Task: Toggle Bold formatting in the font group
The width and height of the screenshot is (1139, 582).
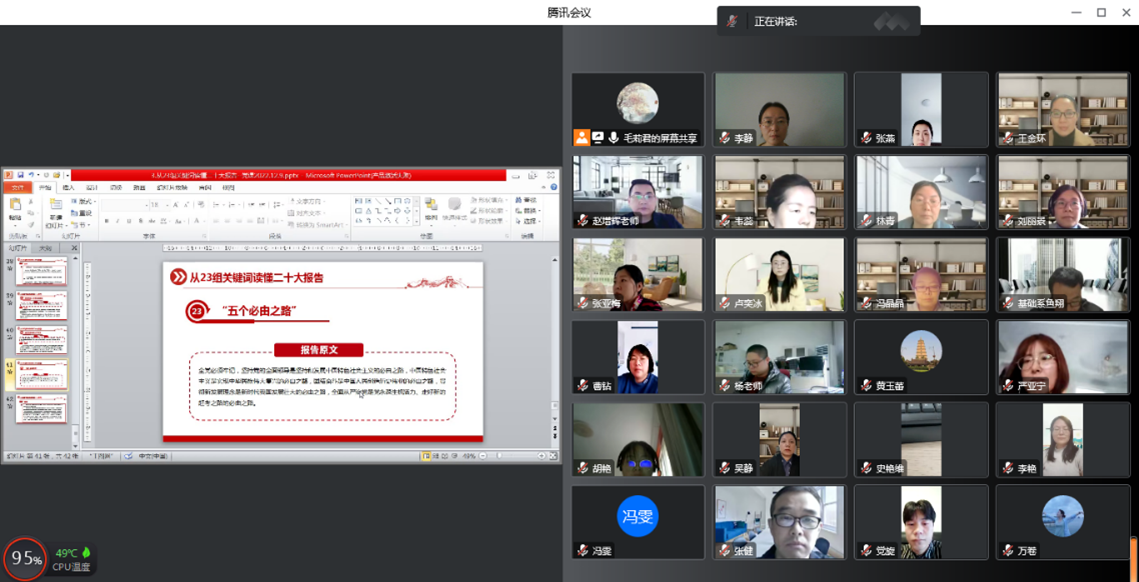Action: 105,221
